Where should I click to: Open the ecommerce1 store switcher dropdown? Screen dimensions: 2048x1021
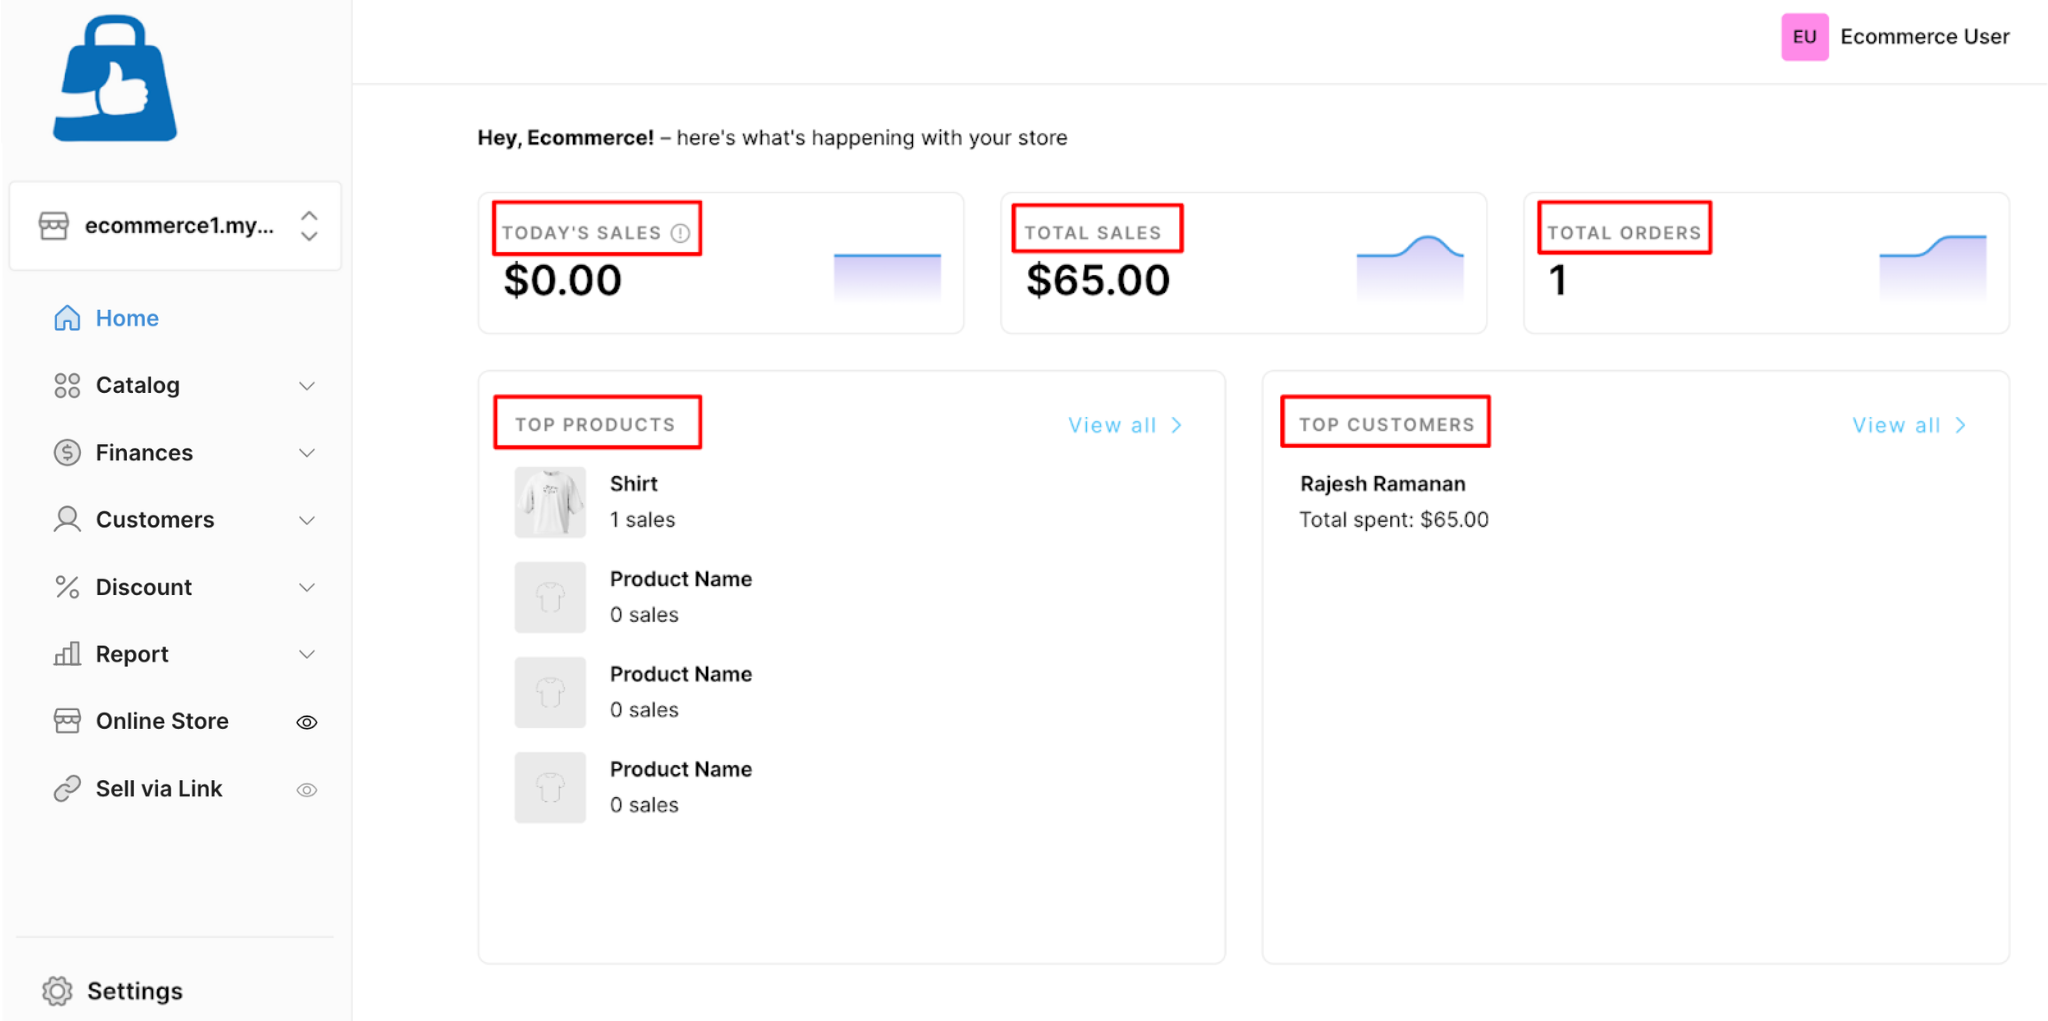pos(175,226)
